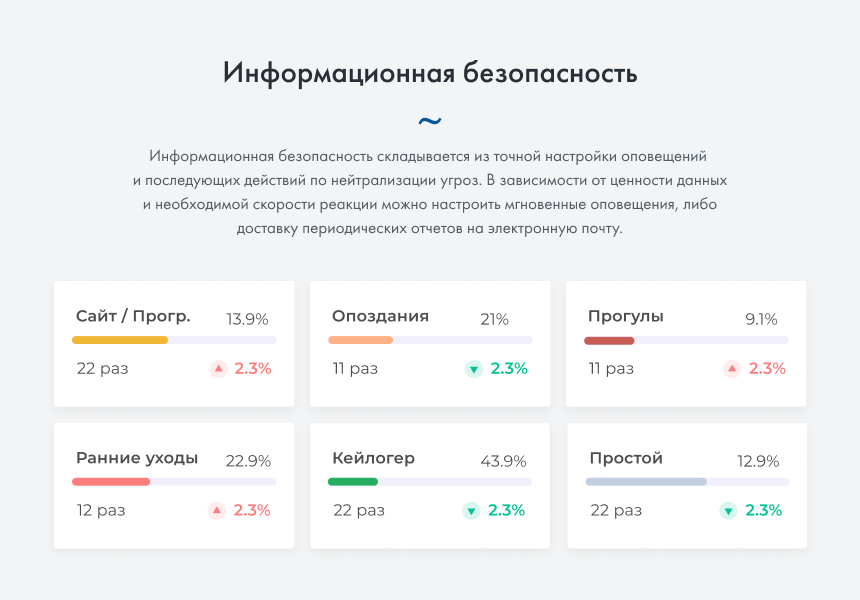Screen dimensions: 860x600
Task: Click the downward trend icon in Простой card
Action: (728, 510)
